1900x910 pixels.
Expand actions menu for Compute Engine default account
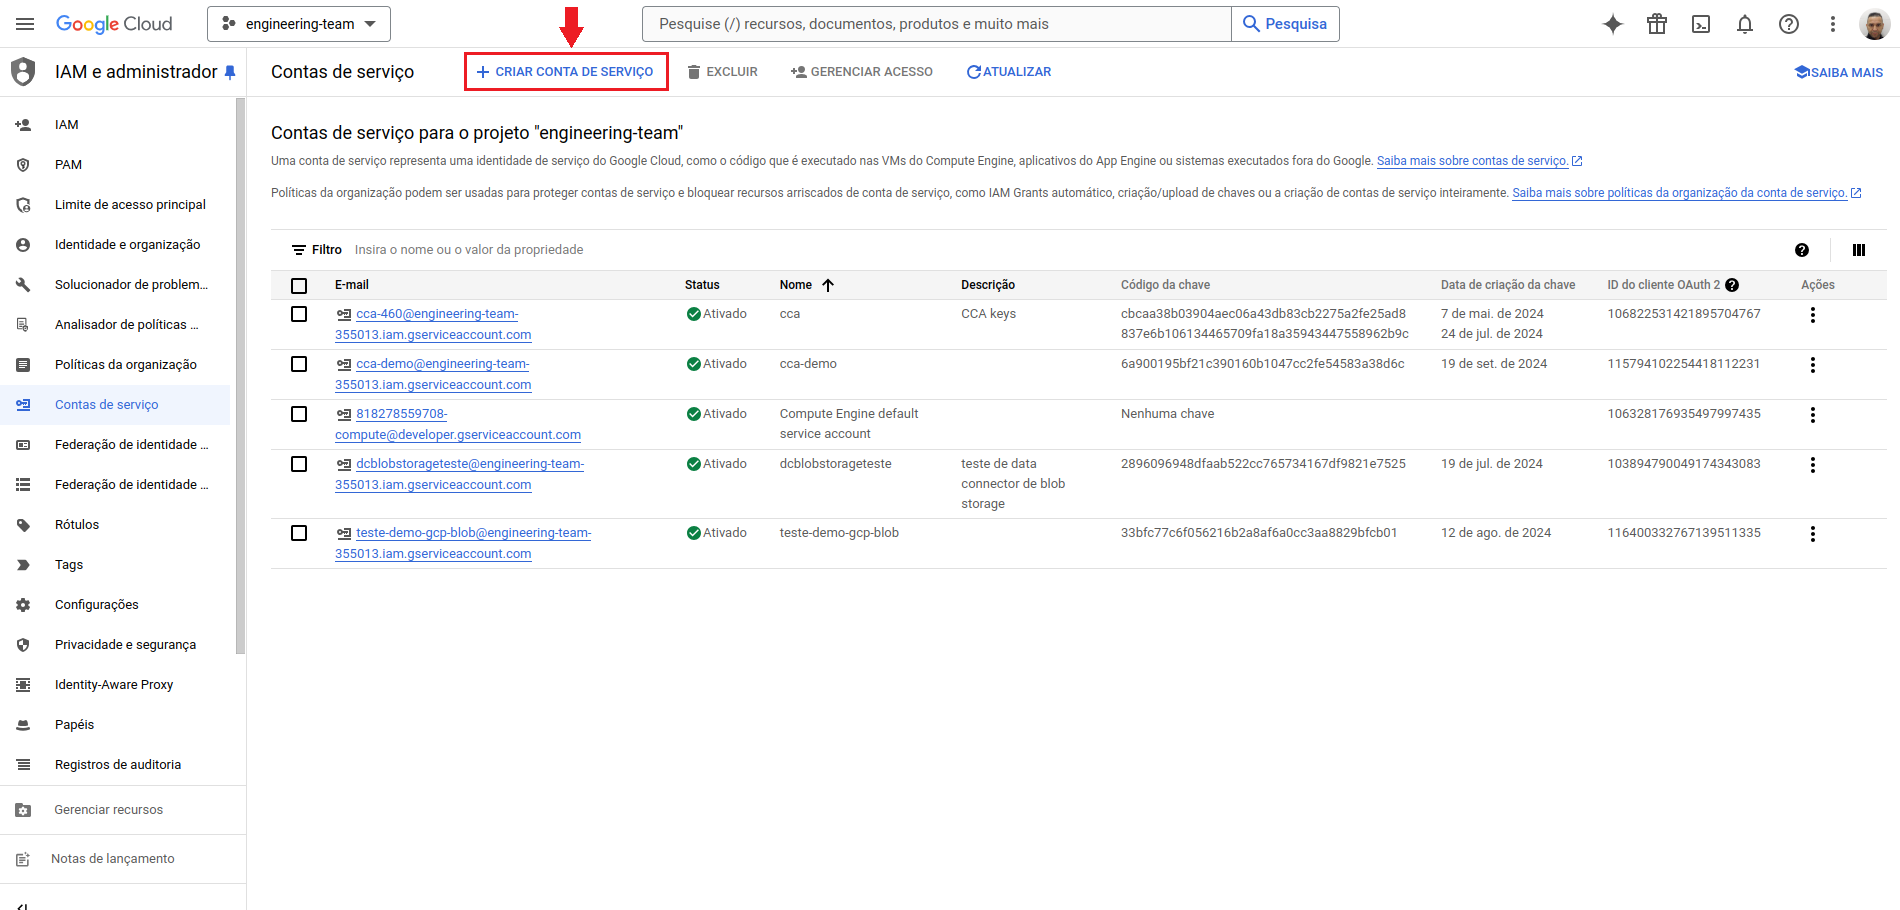click(x=1812, y=415)
